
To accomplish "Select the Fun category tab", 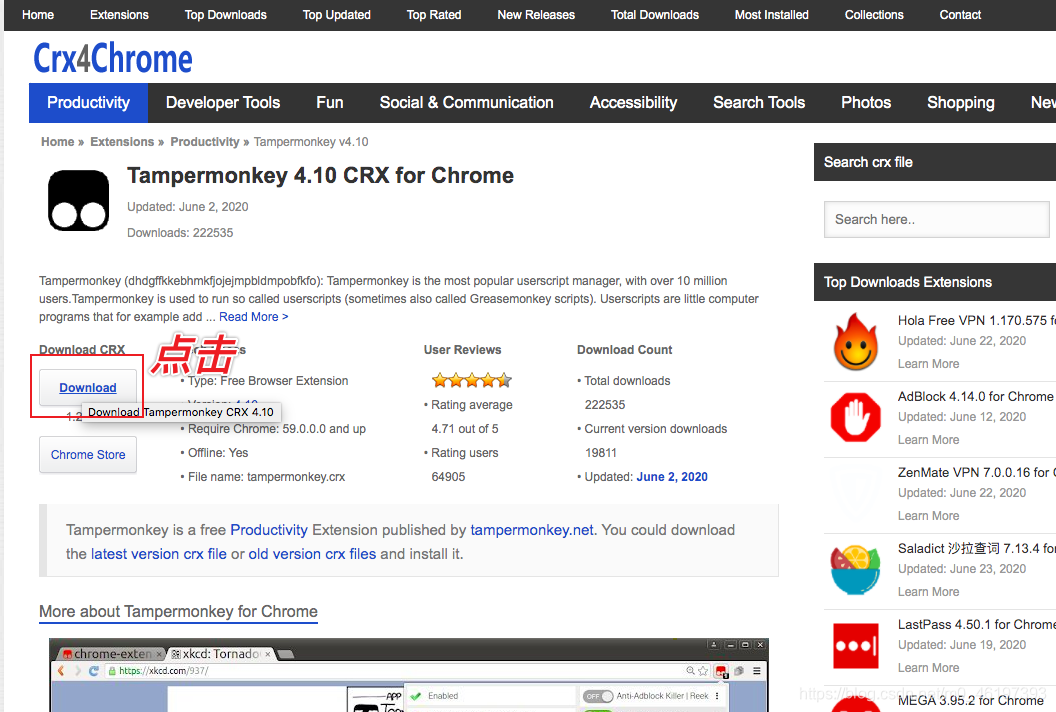I will (330, 103).
